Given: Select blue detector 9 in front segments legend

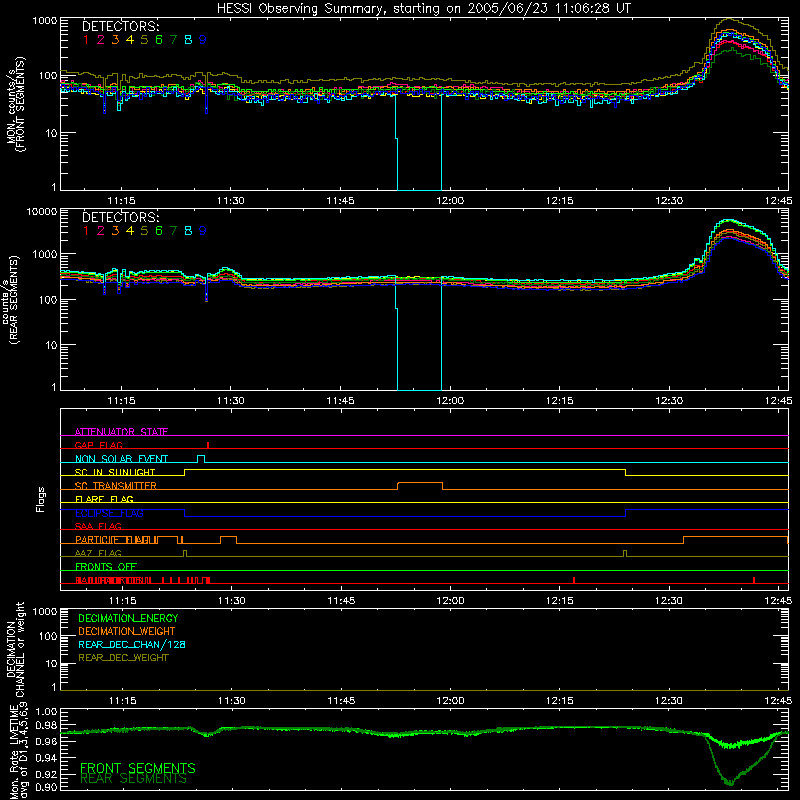Looking at the screenshot, I should (x=203, y=40).
